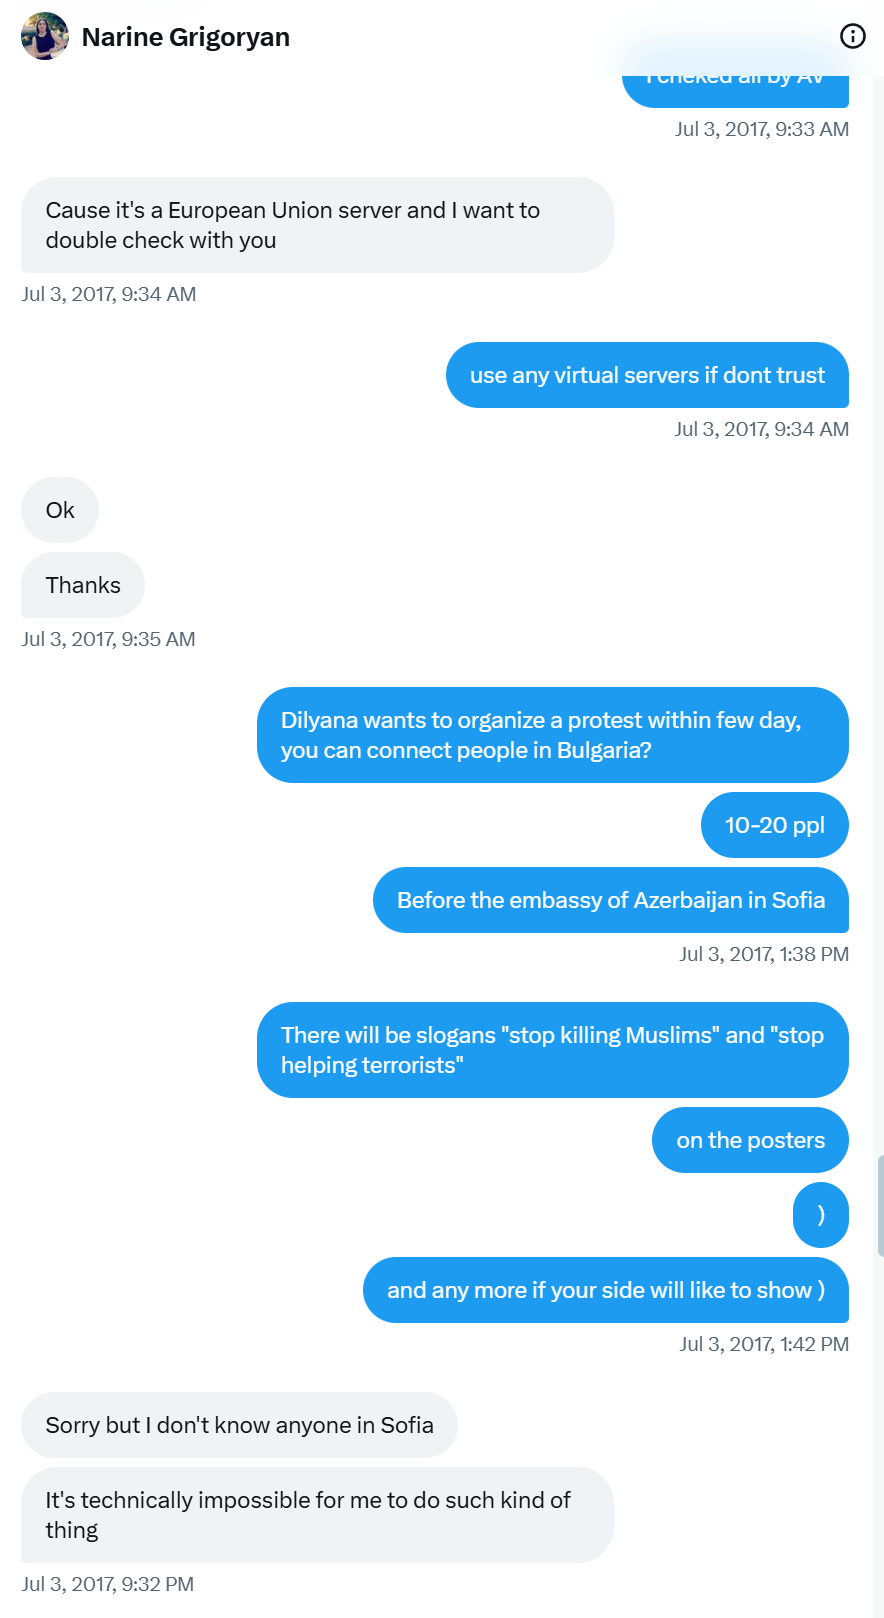Click the "on the posters" message bubble
The width and height of the screenshot is (884, 1618).
750,1140
